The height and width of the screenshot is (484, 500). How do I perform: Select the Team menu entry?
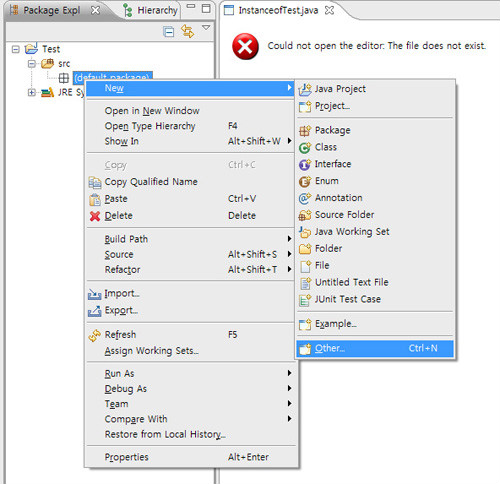190,404
